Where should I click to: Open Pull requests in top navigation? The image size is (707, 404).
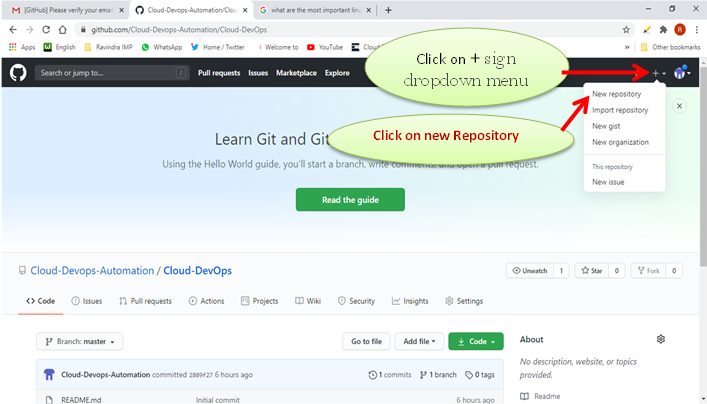(x=219, y=73)
